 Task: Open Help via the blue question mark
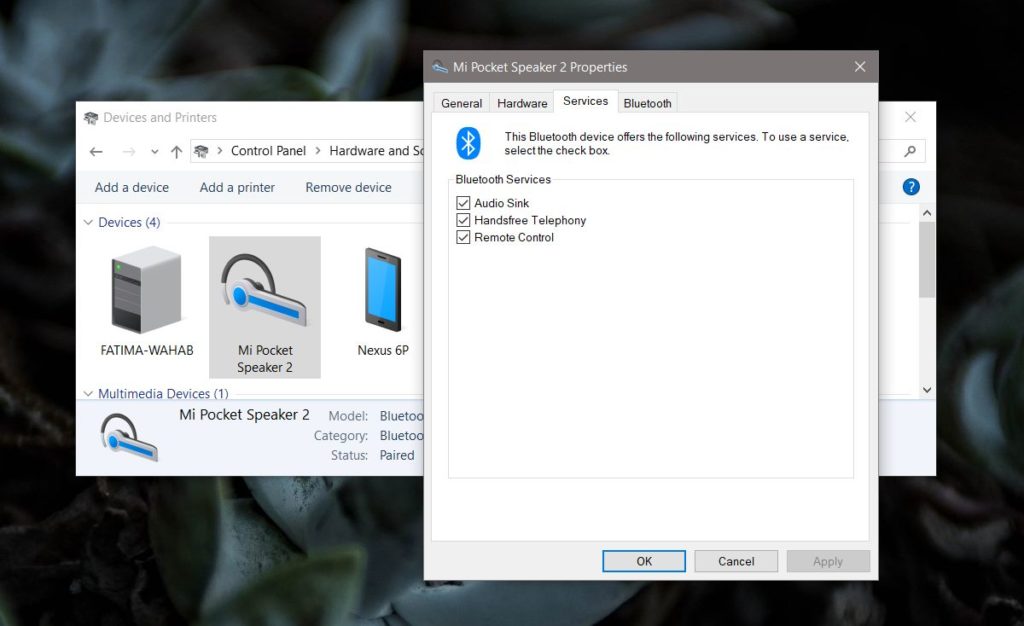coord(910,187)
